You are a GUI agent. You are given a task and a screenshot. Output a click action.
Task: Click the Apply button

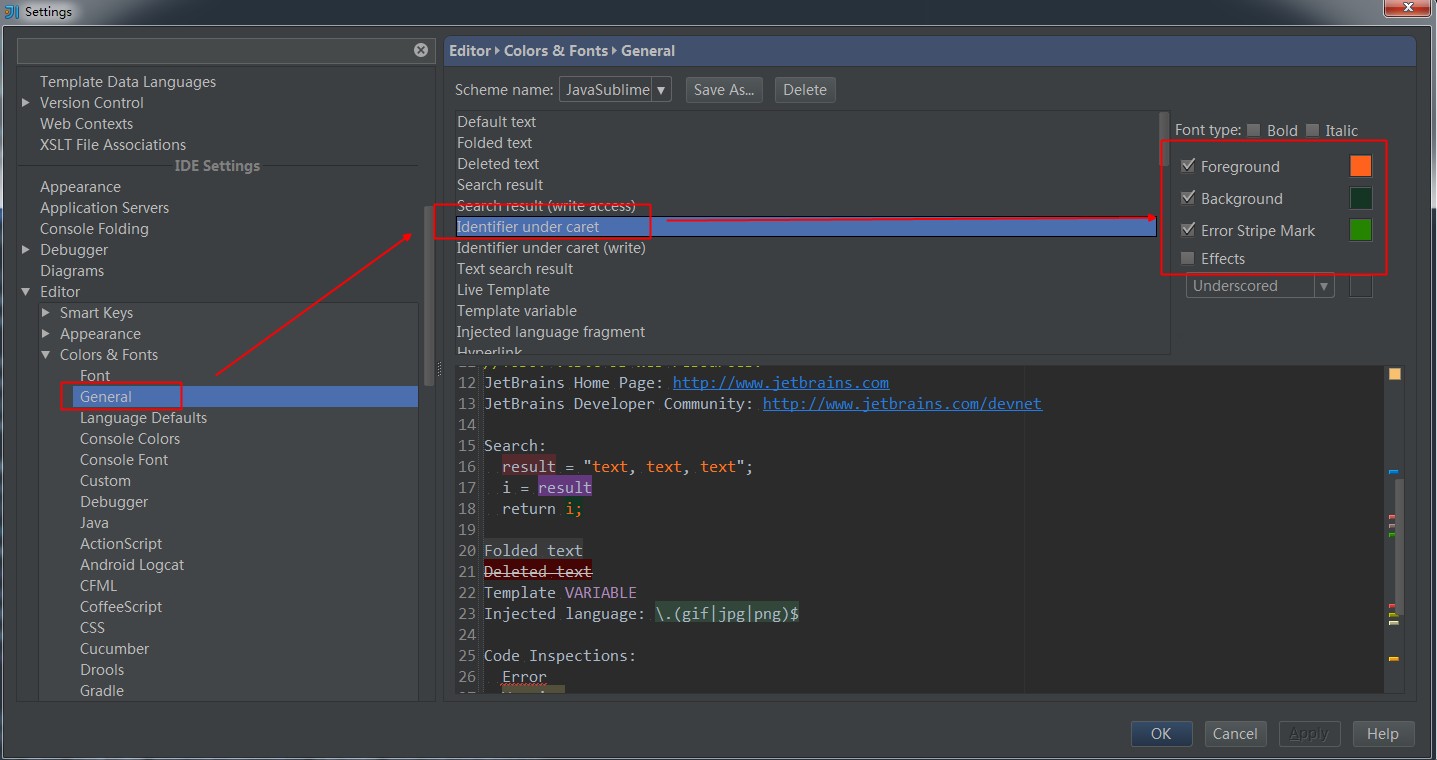click(1309, 733)
